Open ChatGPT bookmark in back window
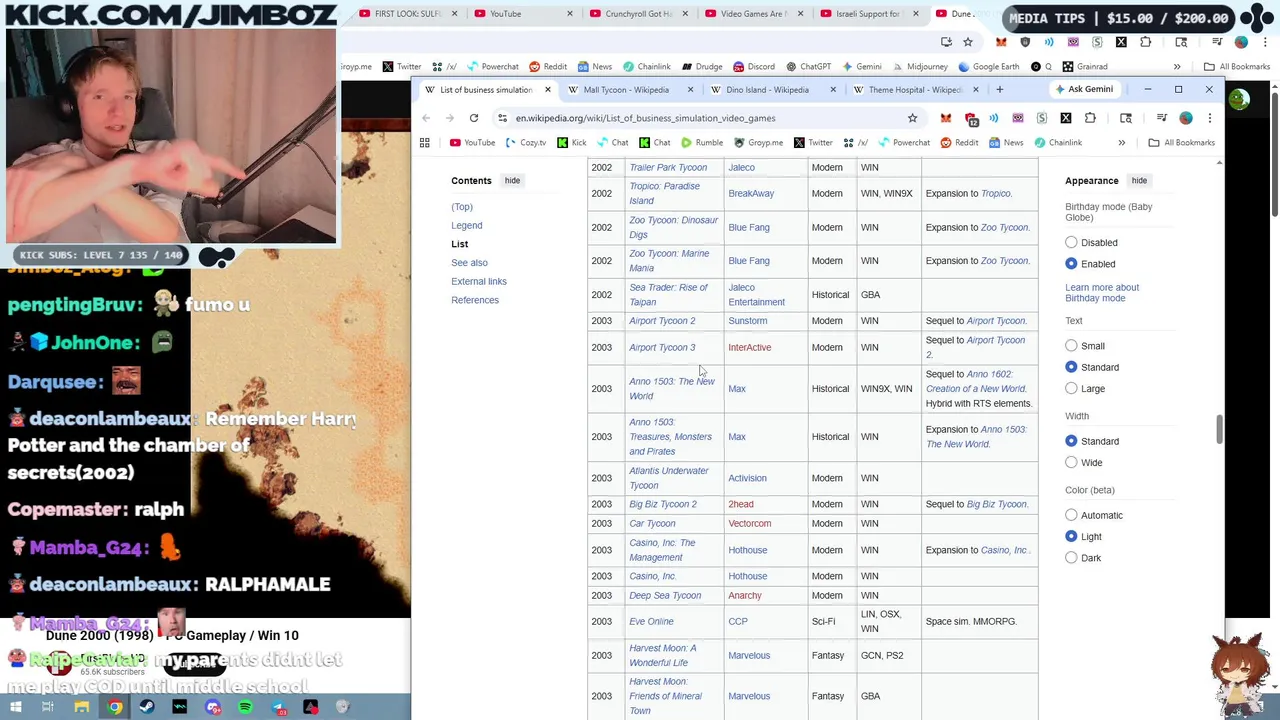This screenshot has width=1280, height=720. tap(808, 67)
